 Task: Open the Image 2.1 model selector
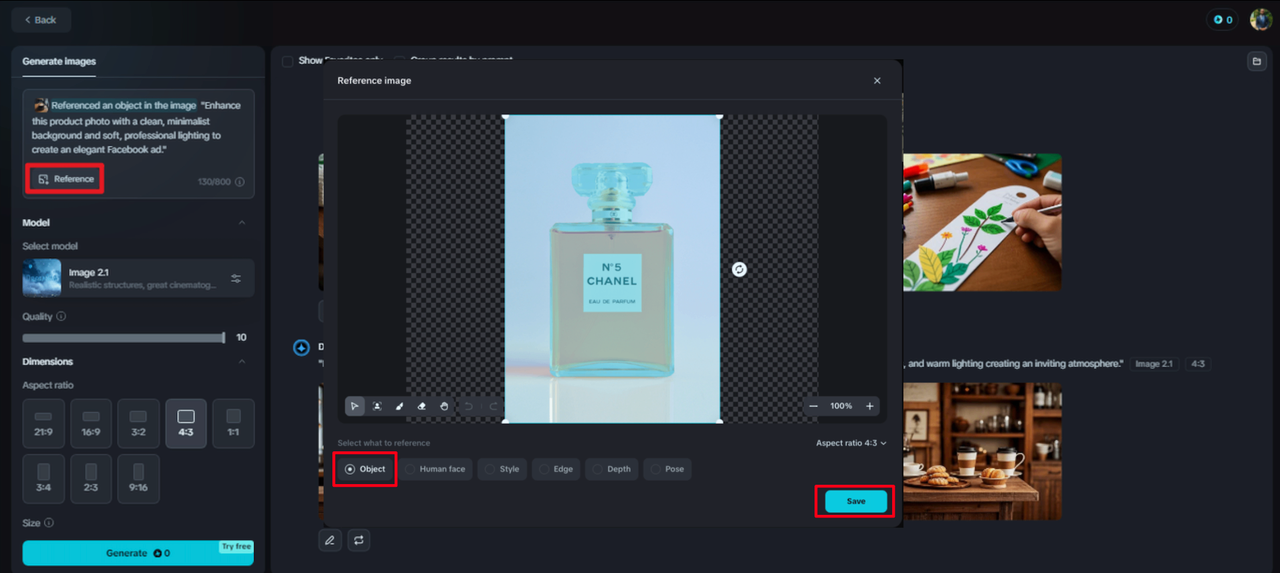(x=138, y=278)
